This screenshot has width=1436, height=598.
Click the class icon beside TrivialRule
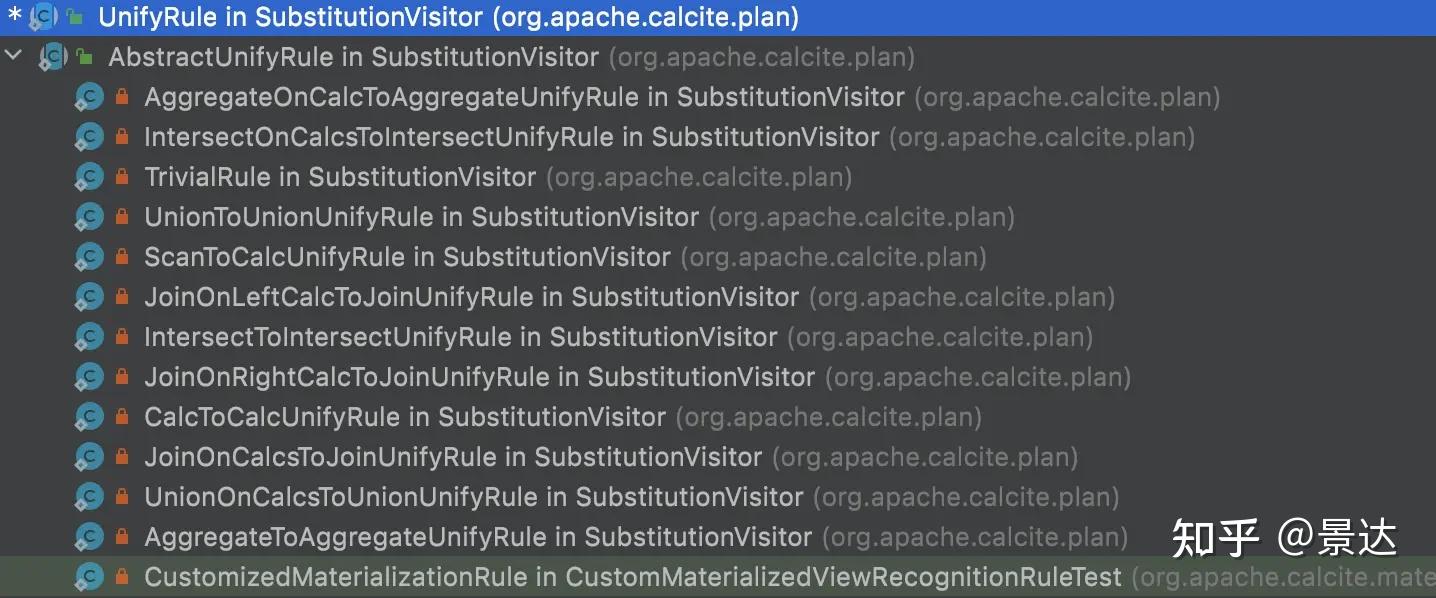(x=90, y=177)
